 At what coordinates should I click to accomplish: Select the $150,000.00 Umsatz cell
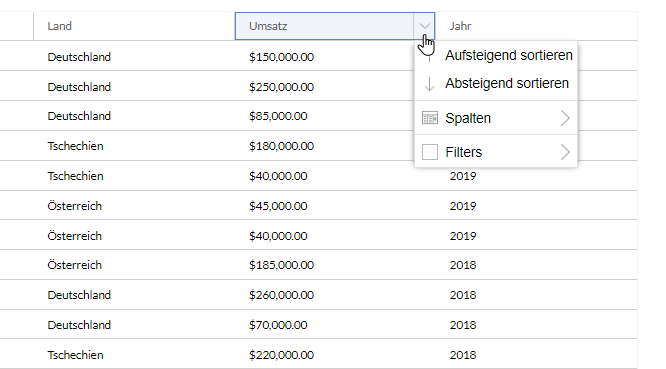coord(282,57)
